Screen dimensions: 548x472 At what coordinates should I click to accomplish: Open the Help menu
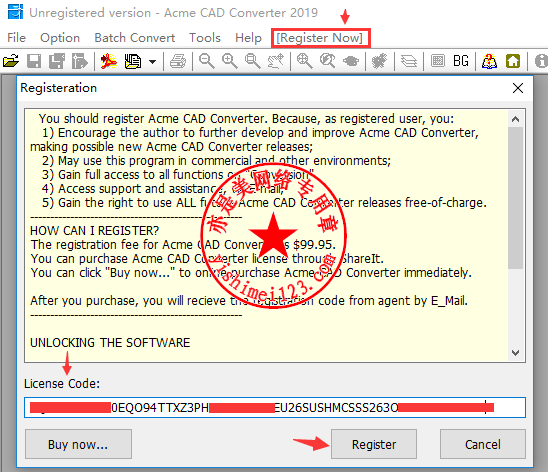[x=248, y=38]
